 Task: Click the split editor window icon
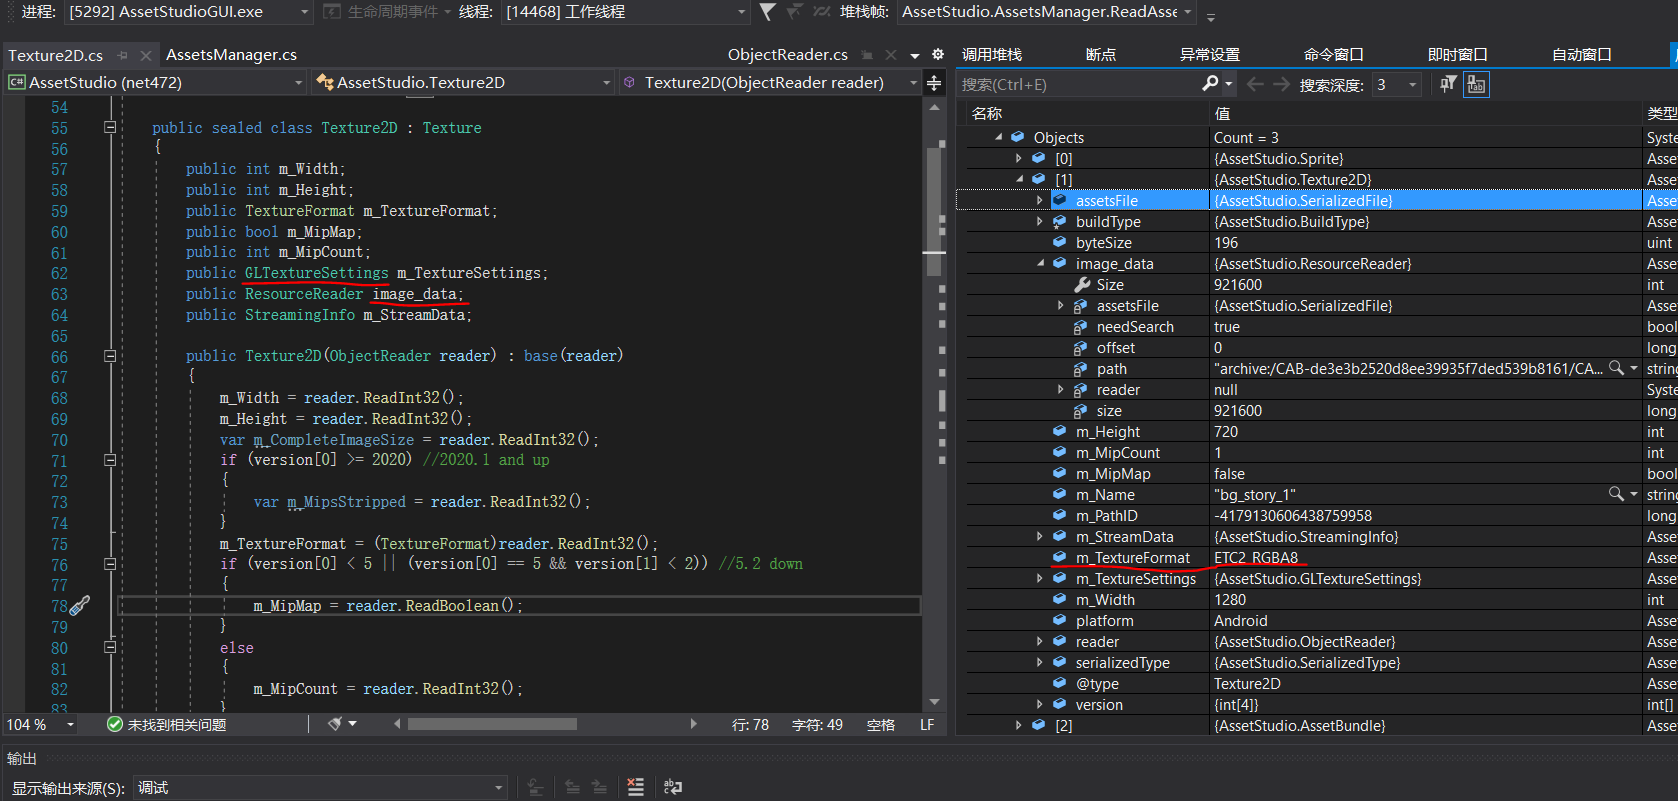934,83
